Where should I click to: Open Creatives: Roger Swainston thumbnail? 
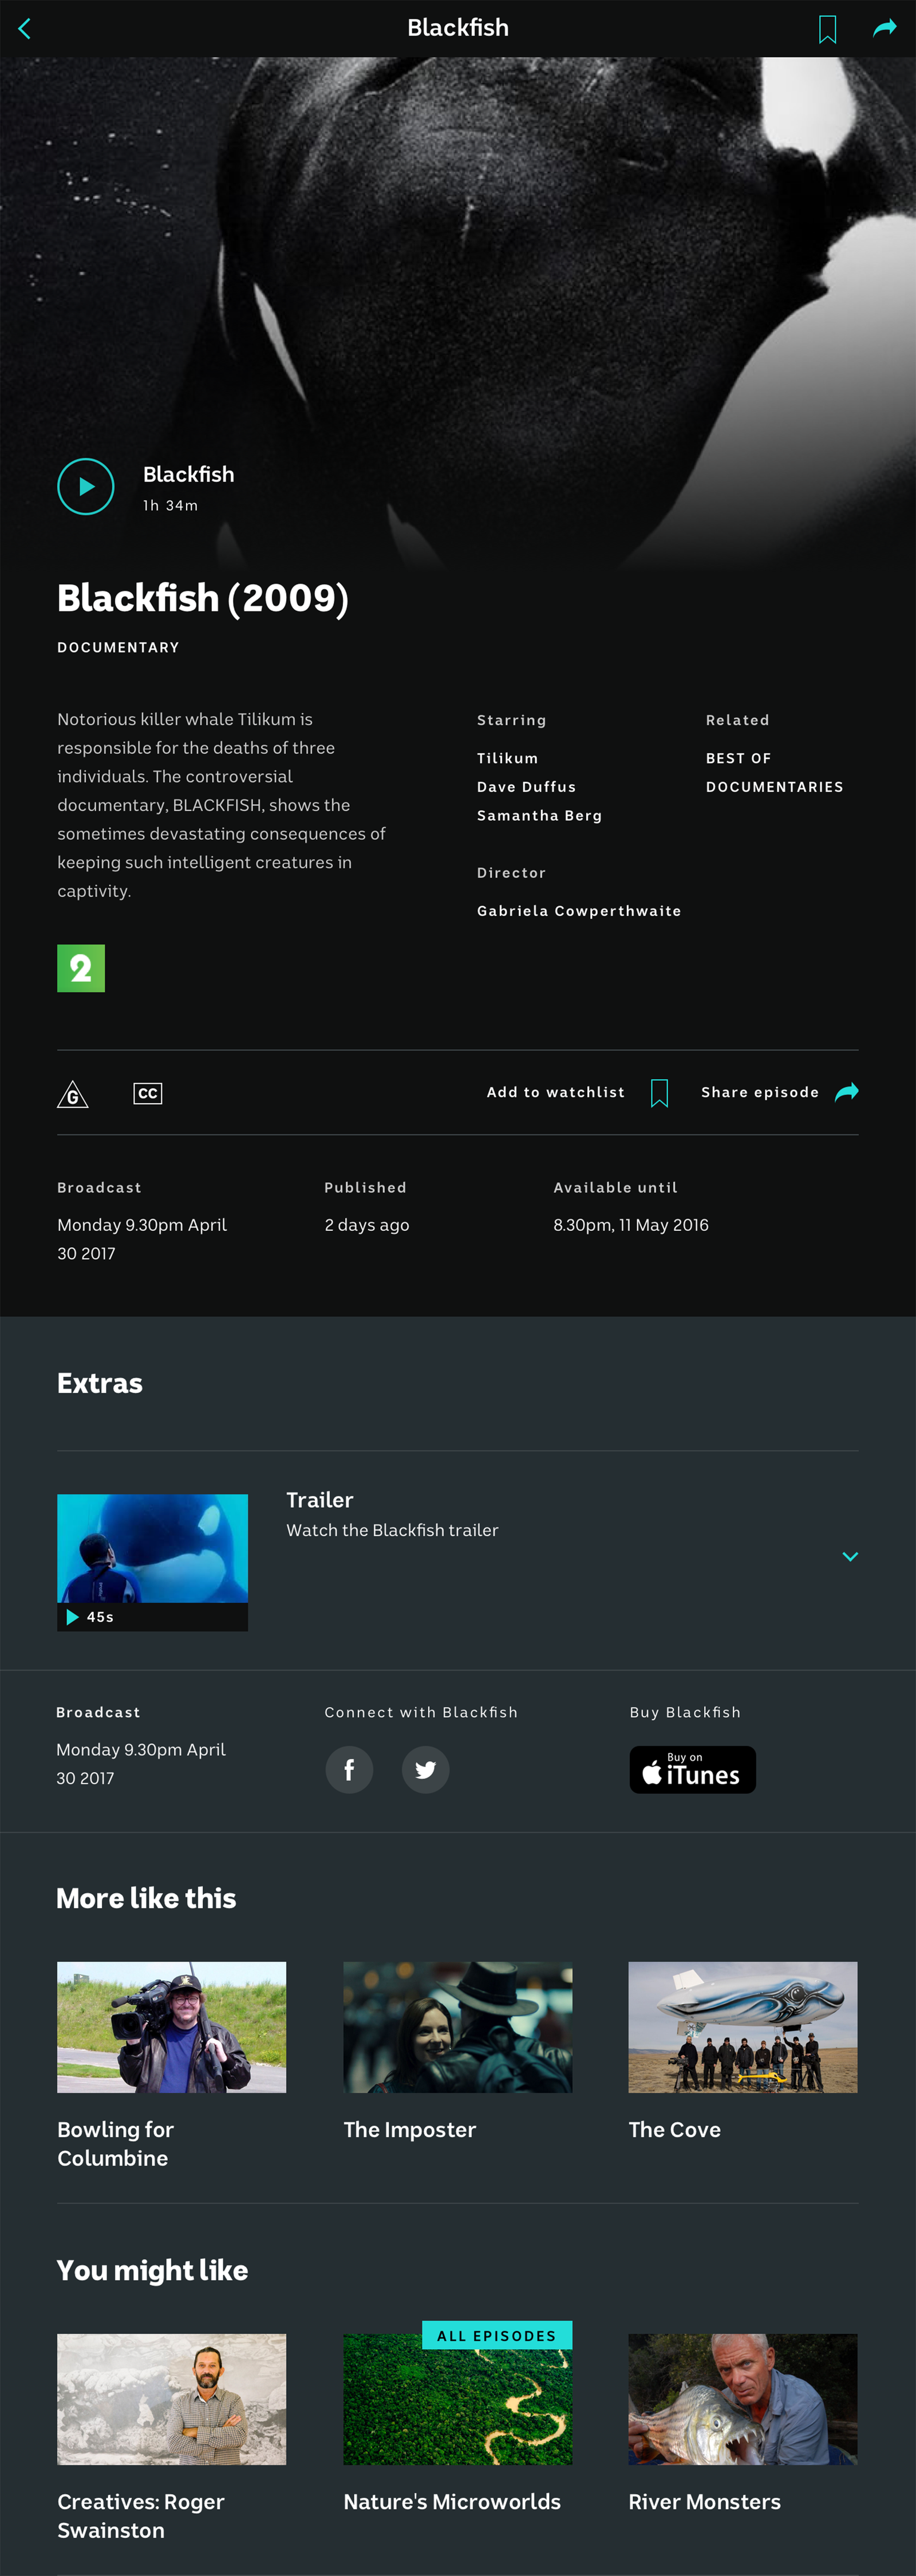pyautogui.click(x=171, y=2398)
